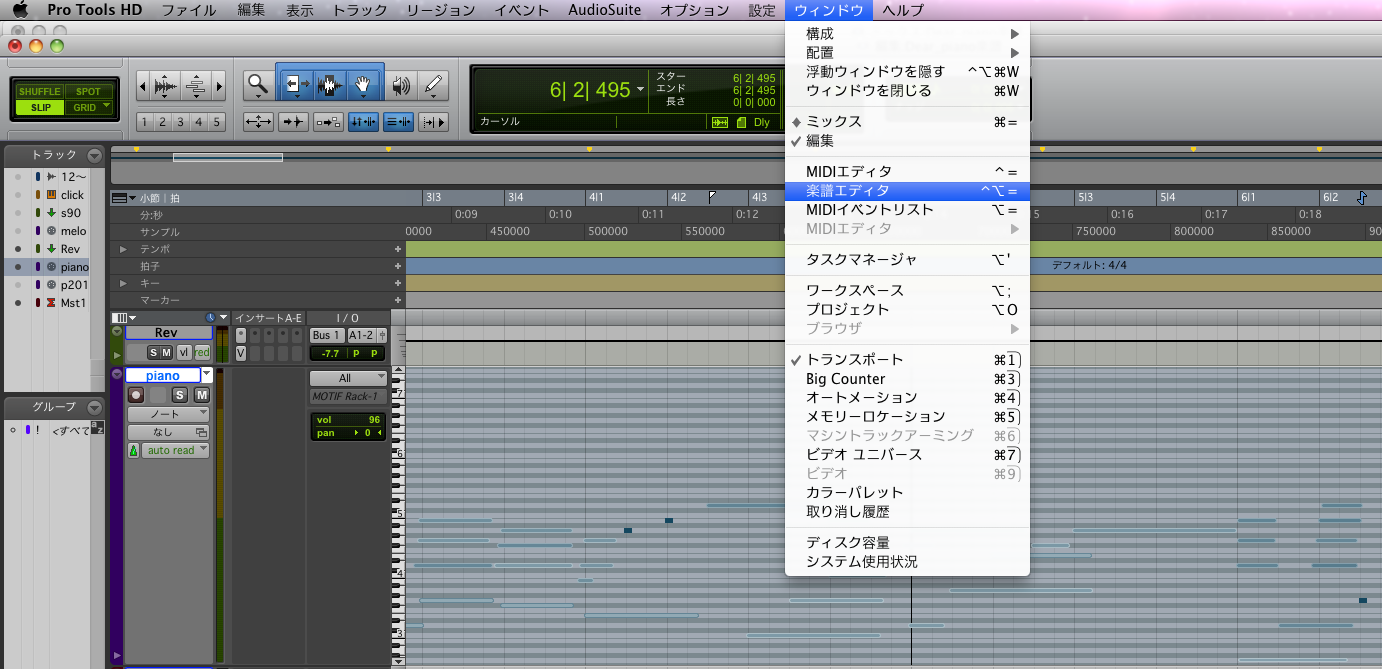The height and width of the screenshot is (669, 1382).
Task: Click zoom preset 3 button
Action: click(x=181, y=122)
